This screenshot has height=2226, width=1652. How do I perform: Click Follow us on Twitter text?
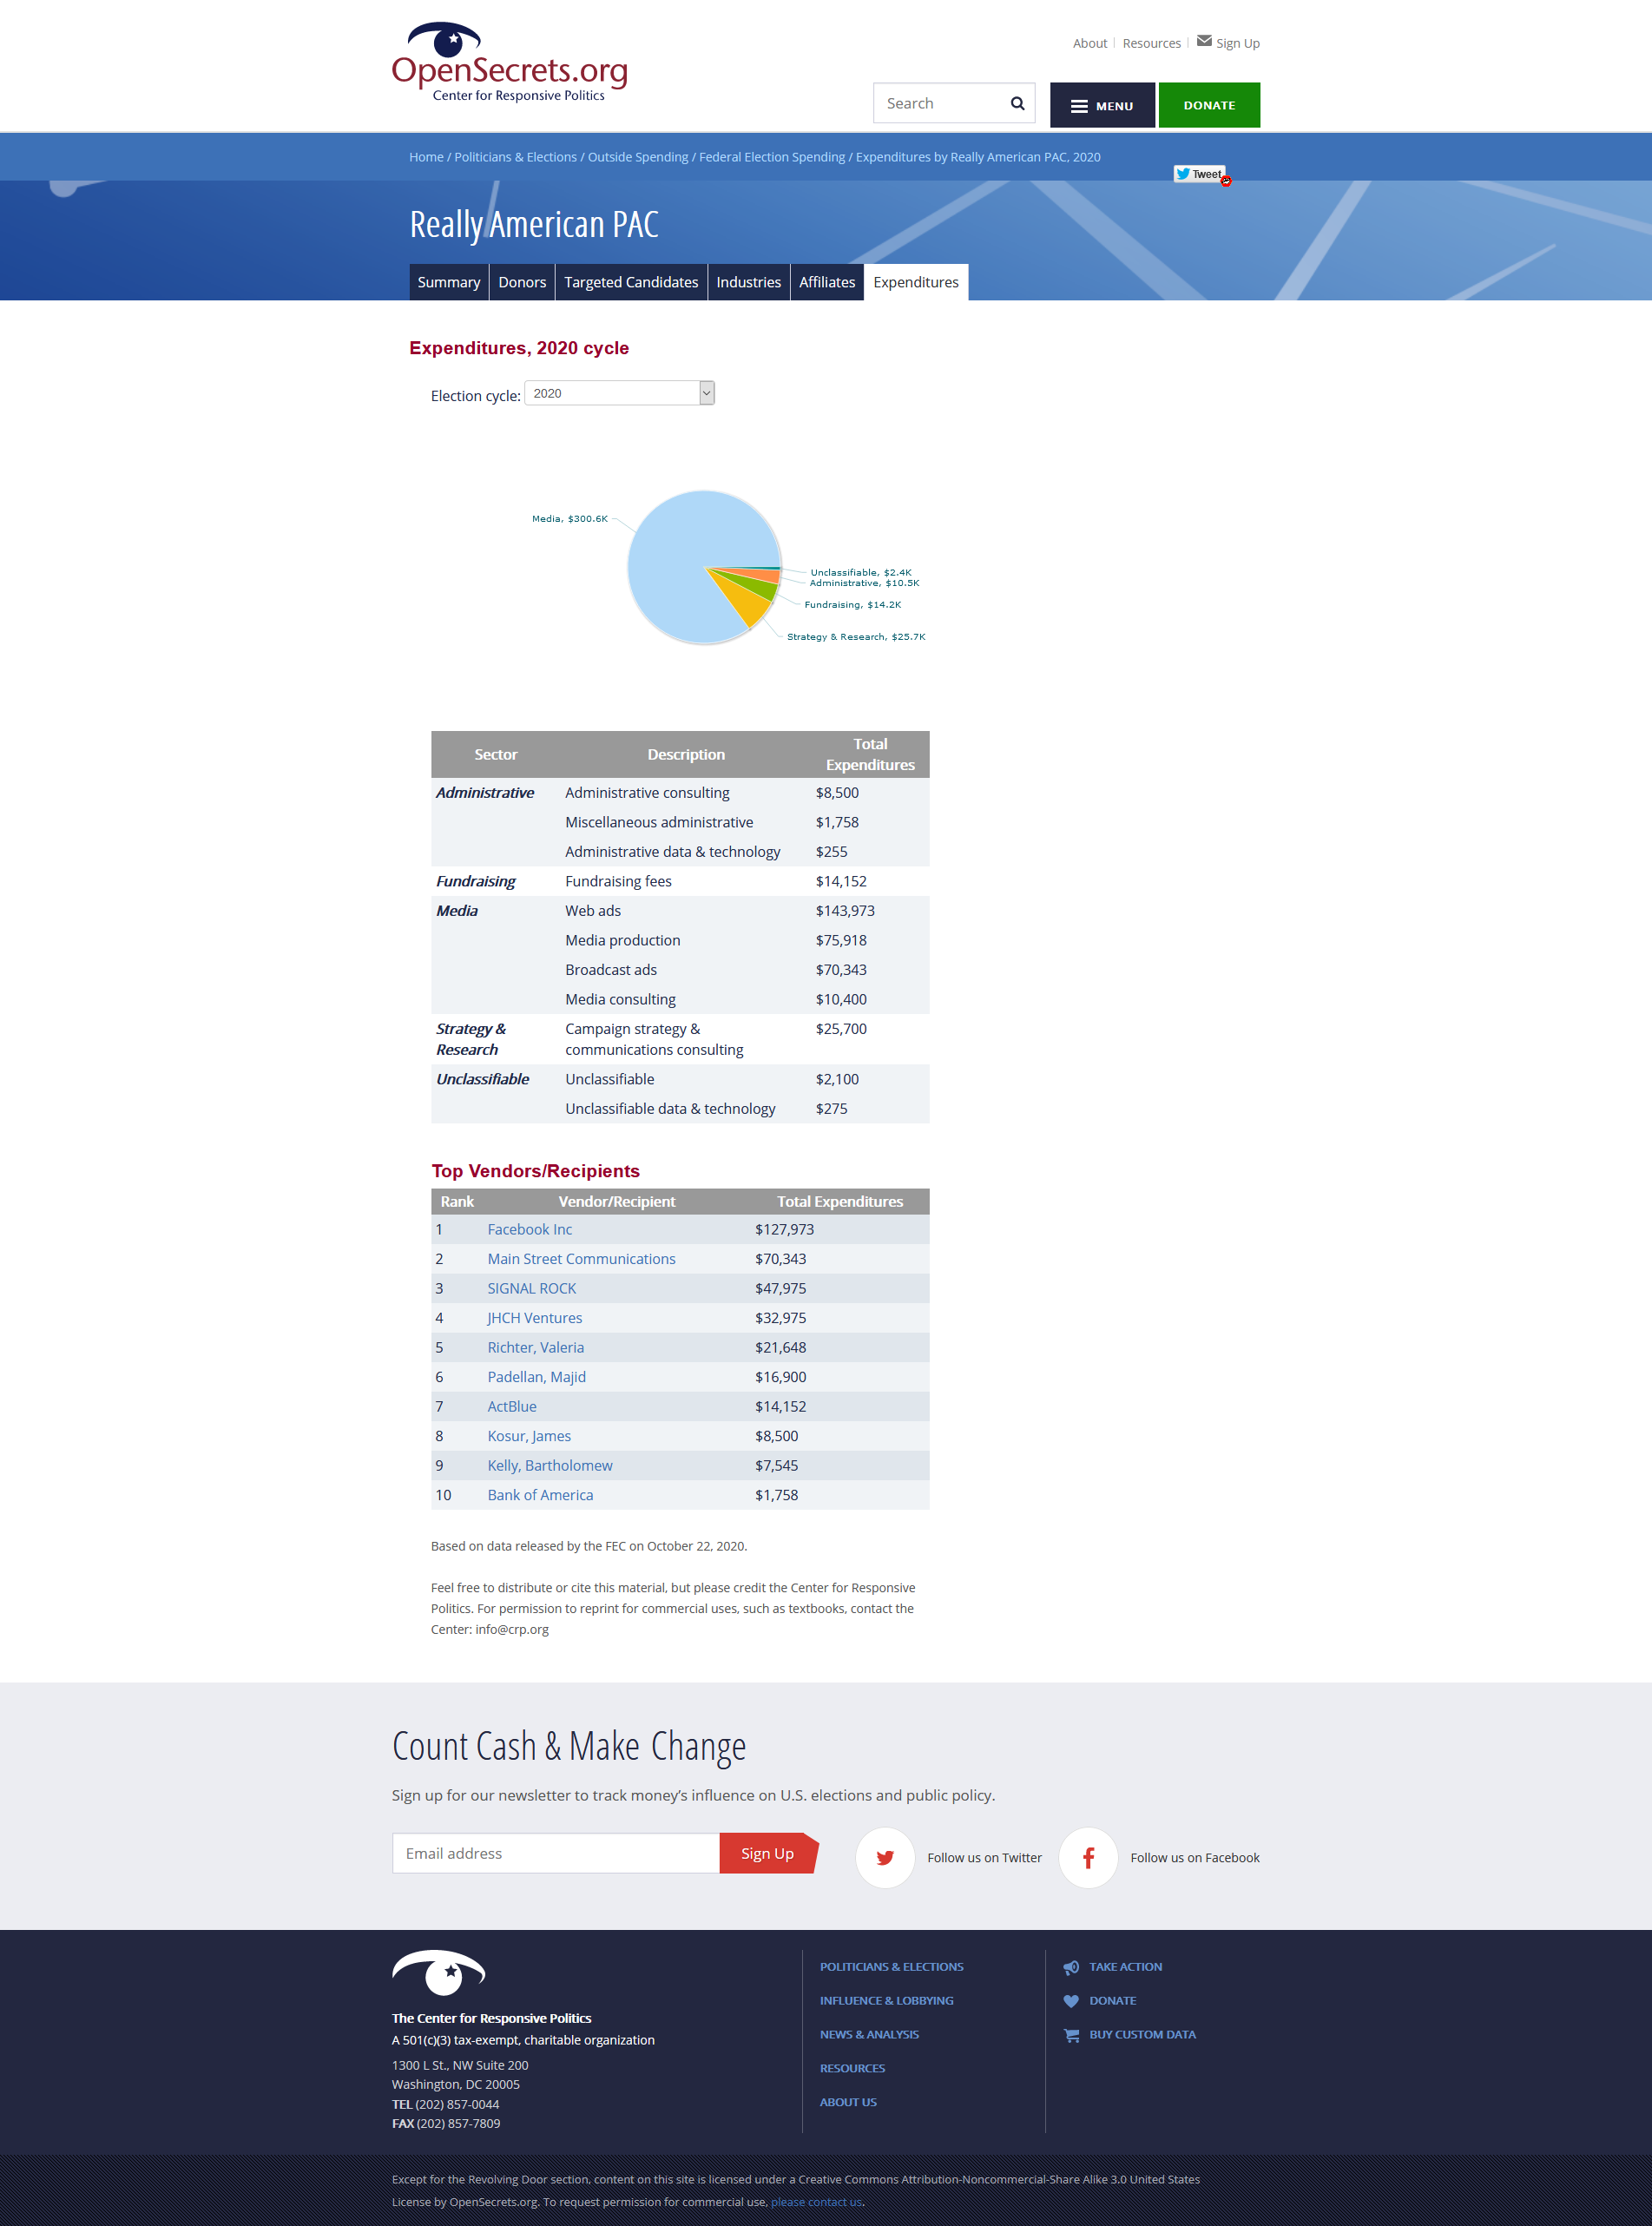point(984,1858)
